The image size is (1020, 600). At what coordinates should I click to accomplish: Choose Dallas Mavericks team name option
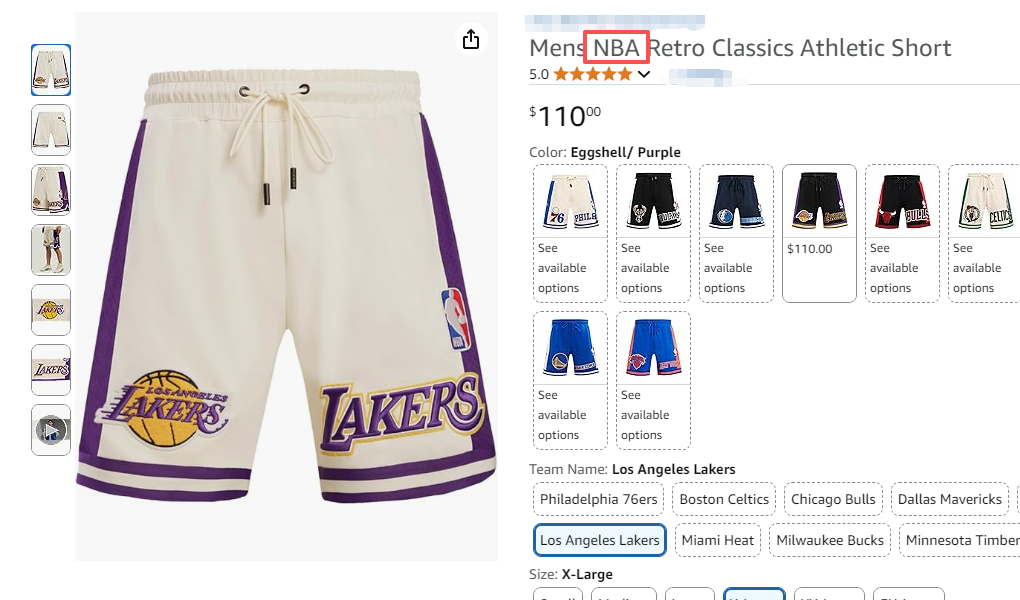tap(949, 499)
